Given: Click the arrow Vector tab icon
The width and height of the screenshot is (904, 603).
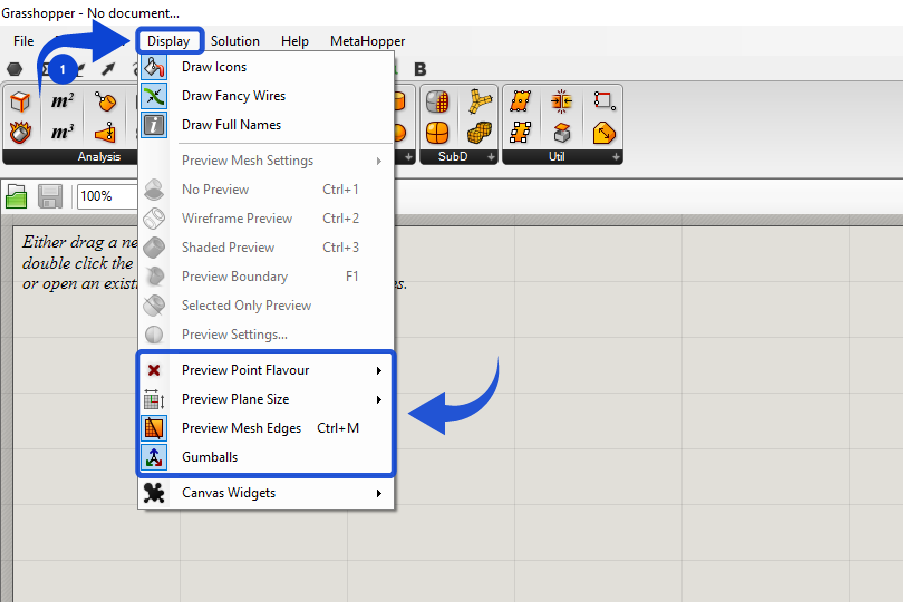Looking at the screenshot, I should point(108,69).
